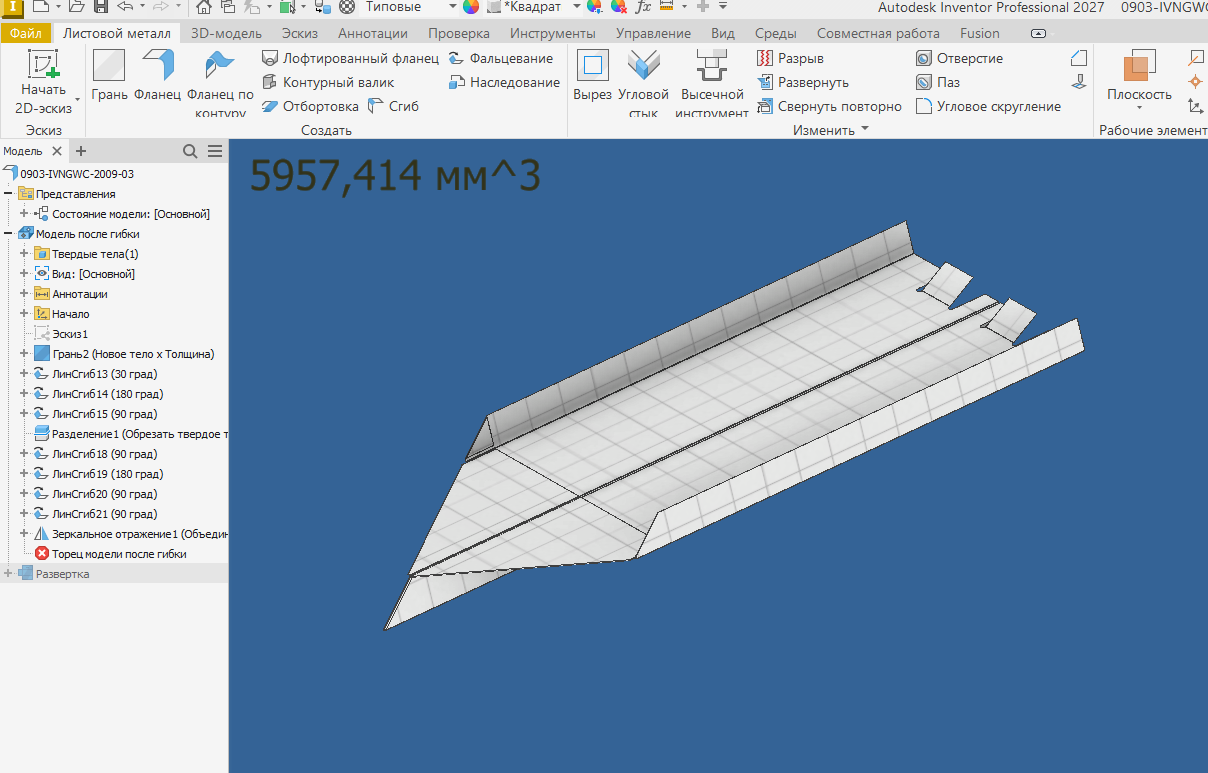Screen dimensions: 1208x773
Task: Expand the Изменить panel dropdown
Action: click(865, 130)
